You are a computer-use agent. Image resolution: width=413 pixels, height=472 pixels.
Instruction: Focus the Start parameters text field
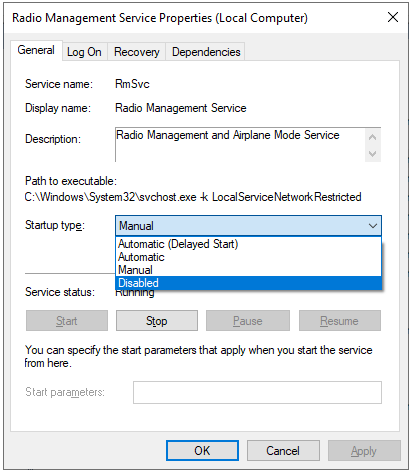tap(257, 392)
